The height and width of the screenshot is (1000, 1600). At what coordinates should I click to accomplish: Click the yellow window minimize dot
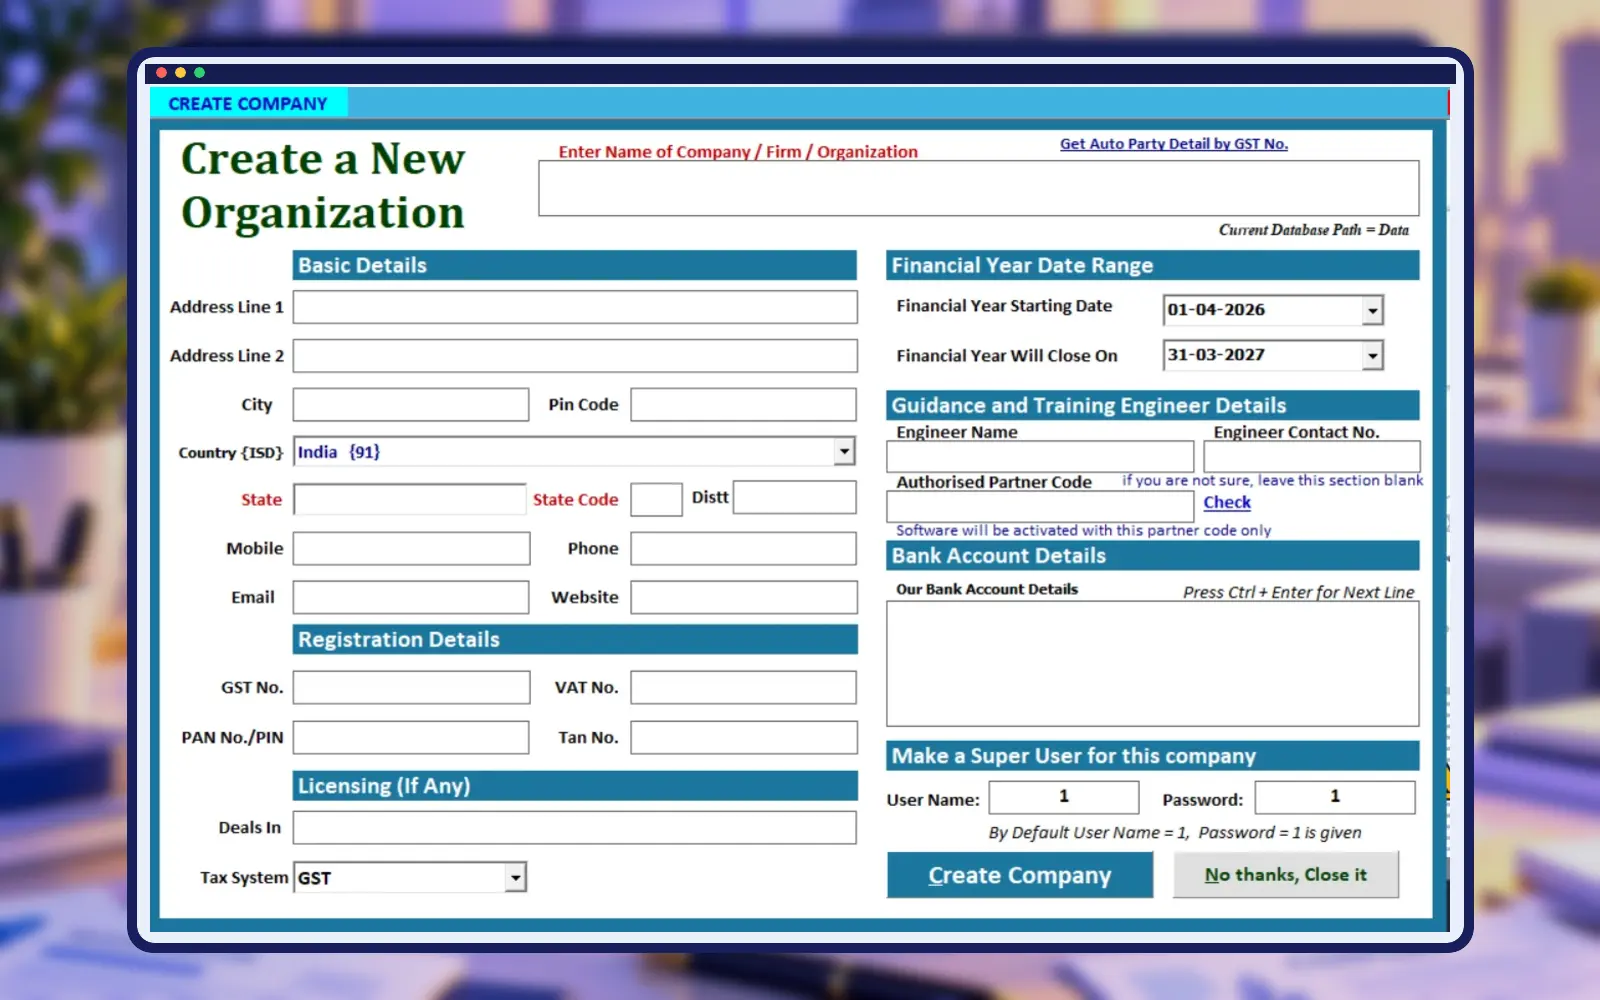pyautogui.click(x=181, y=73)
